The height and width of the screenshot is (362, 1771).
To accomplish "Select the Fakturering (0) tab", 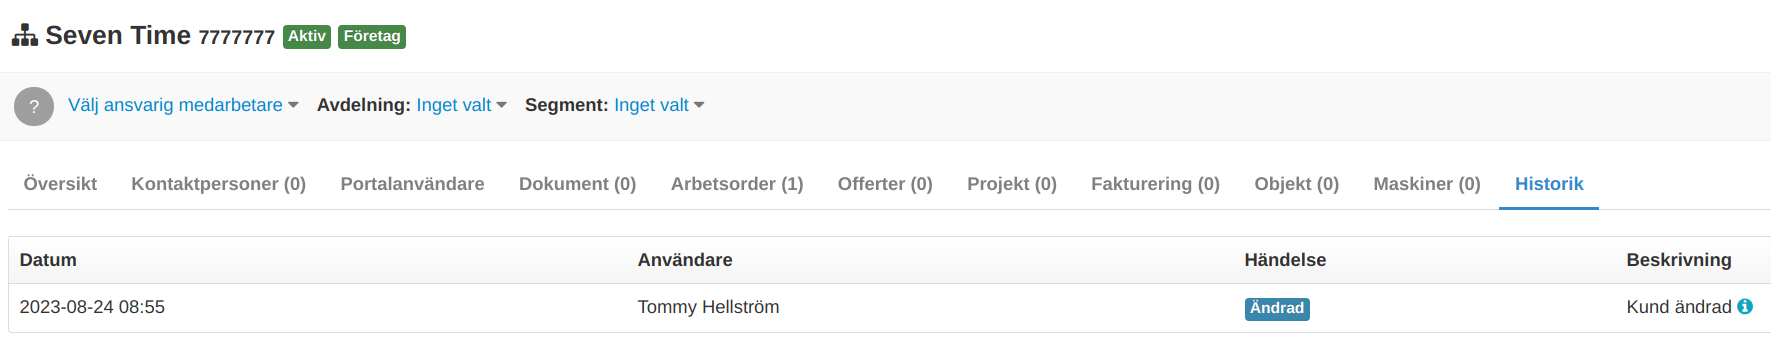I will 1155,184.
